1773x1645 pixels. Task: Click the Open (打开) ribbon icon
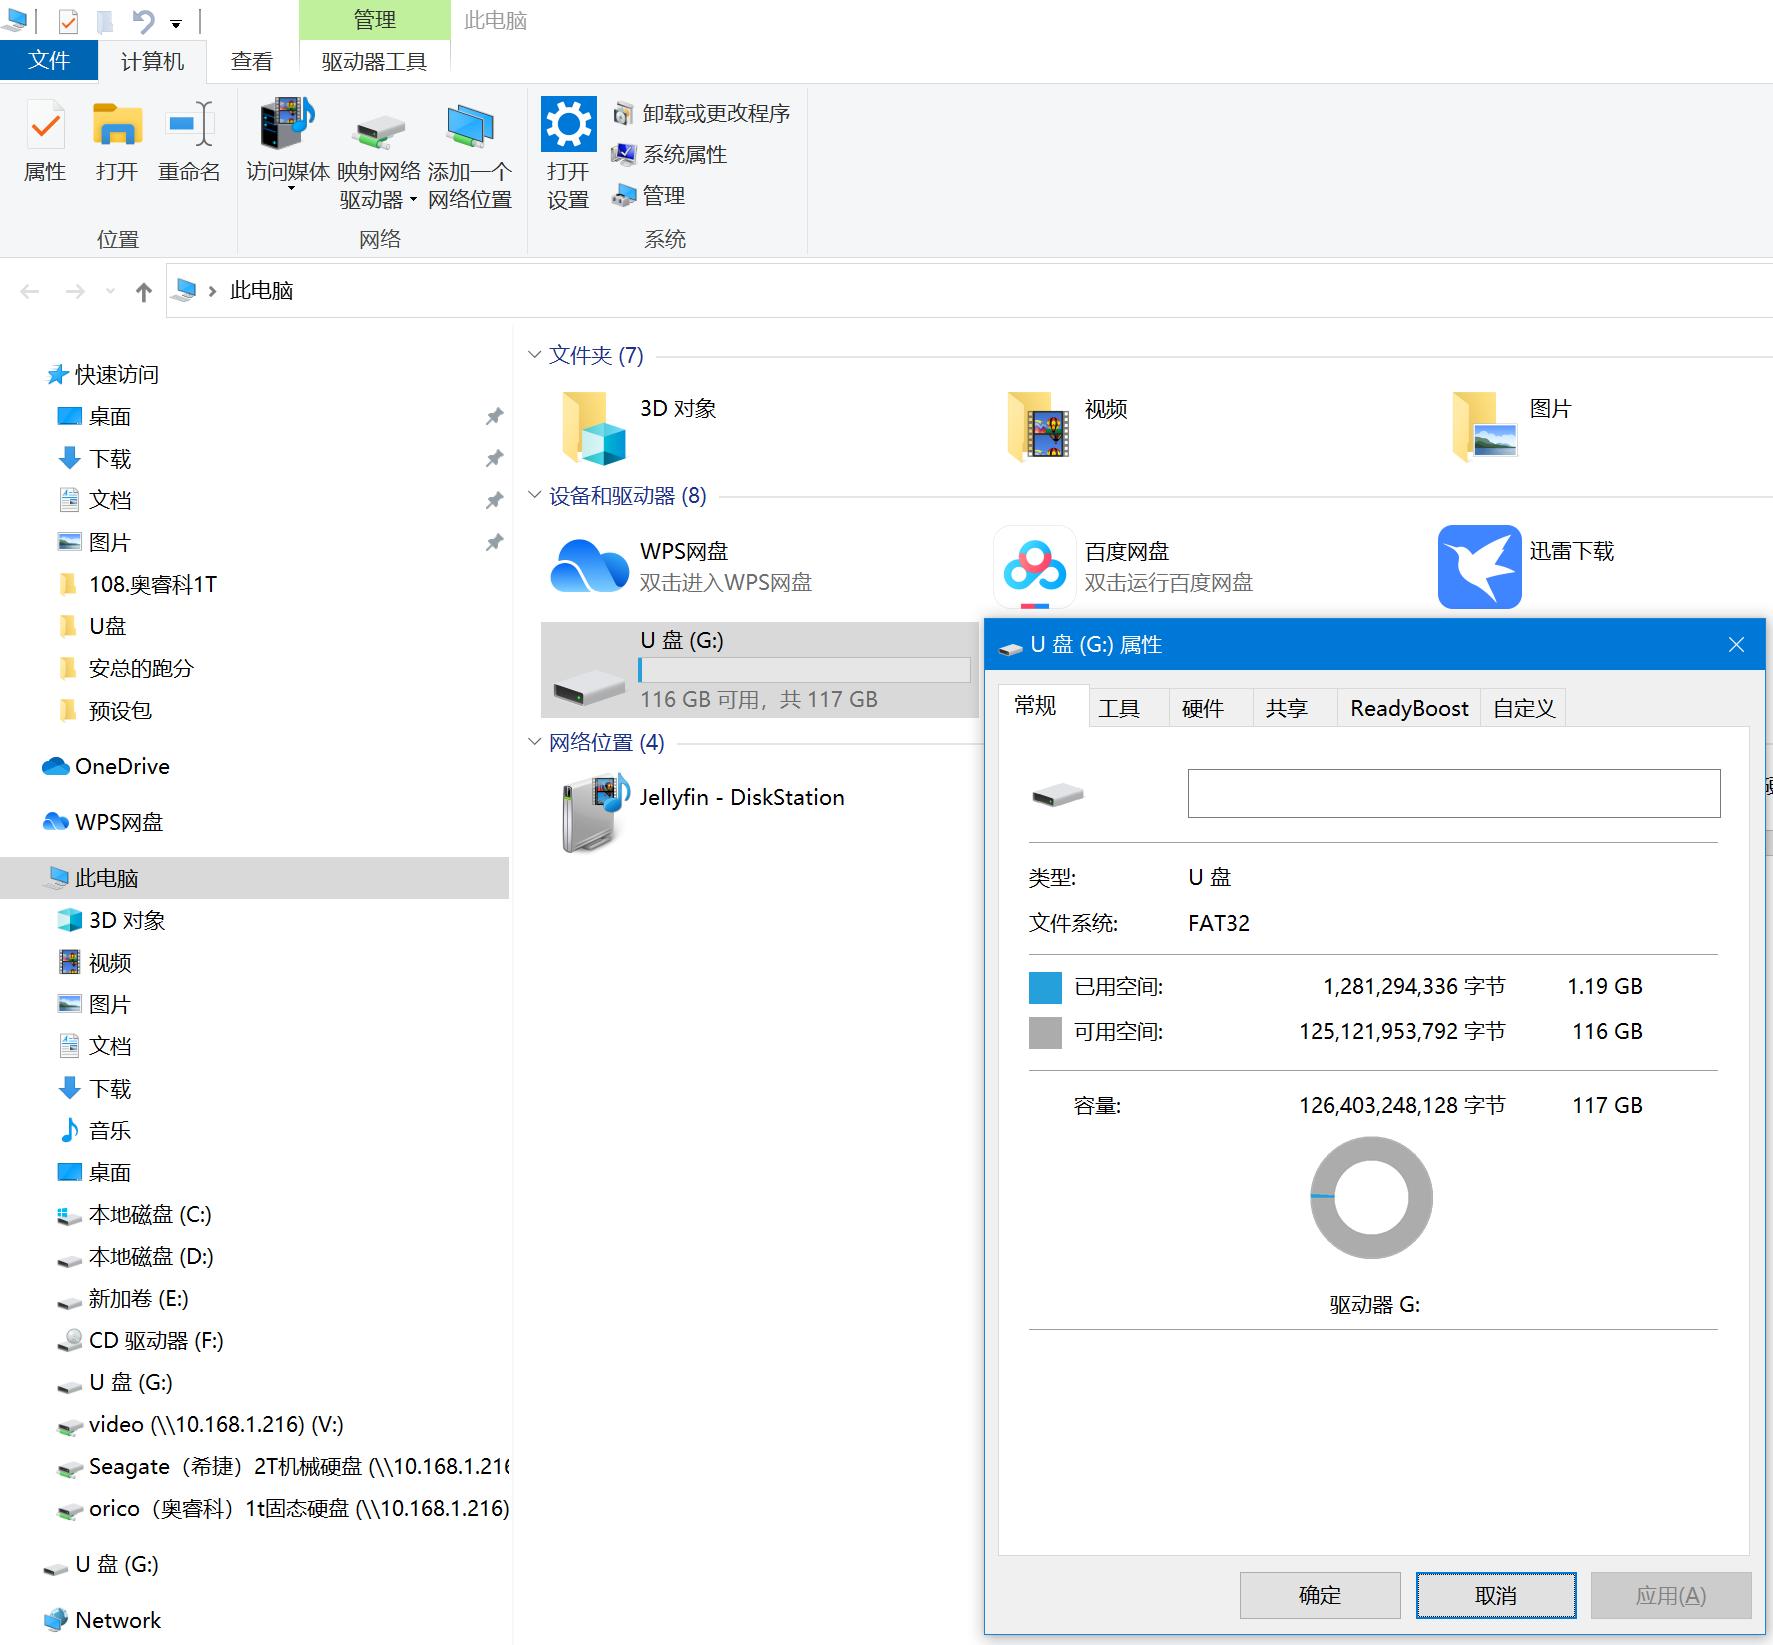click(117, 127)
